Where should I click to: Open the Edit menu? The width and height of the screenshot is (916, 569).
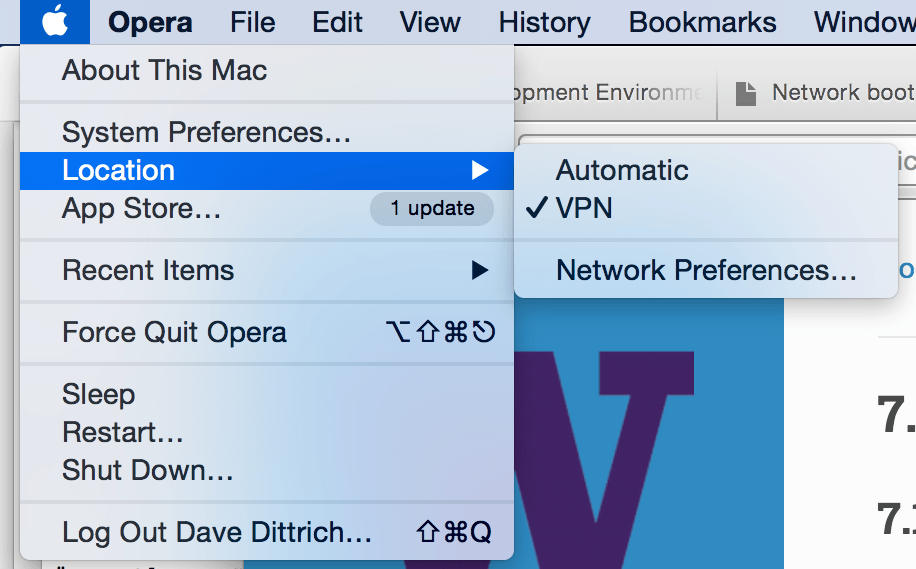(337, 22)
